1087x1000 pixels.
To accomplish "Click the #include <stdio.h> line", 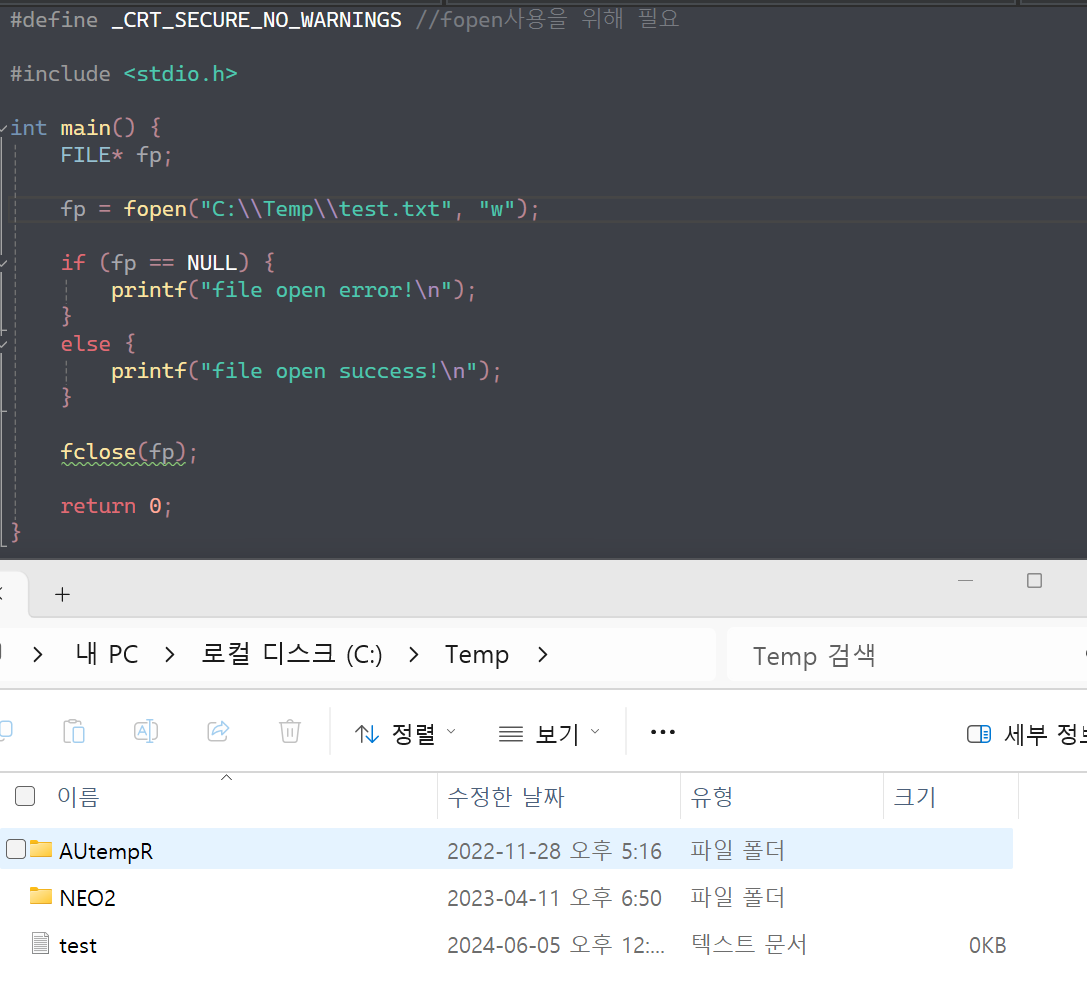I will pos(124,74).
